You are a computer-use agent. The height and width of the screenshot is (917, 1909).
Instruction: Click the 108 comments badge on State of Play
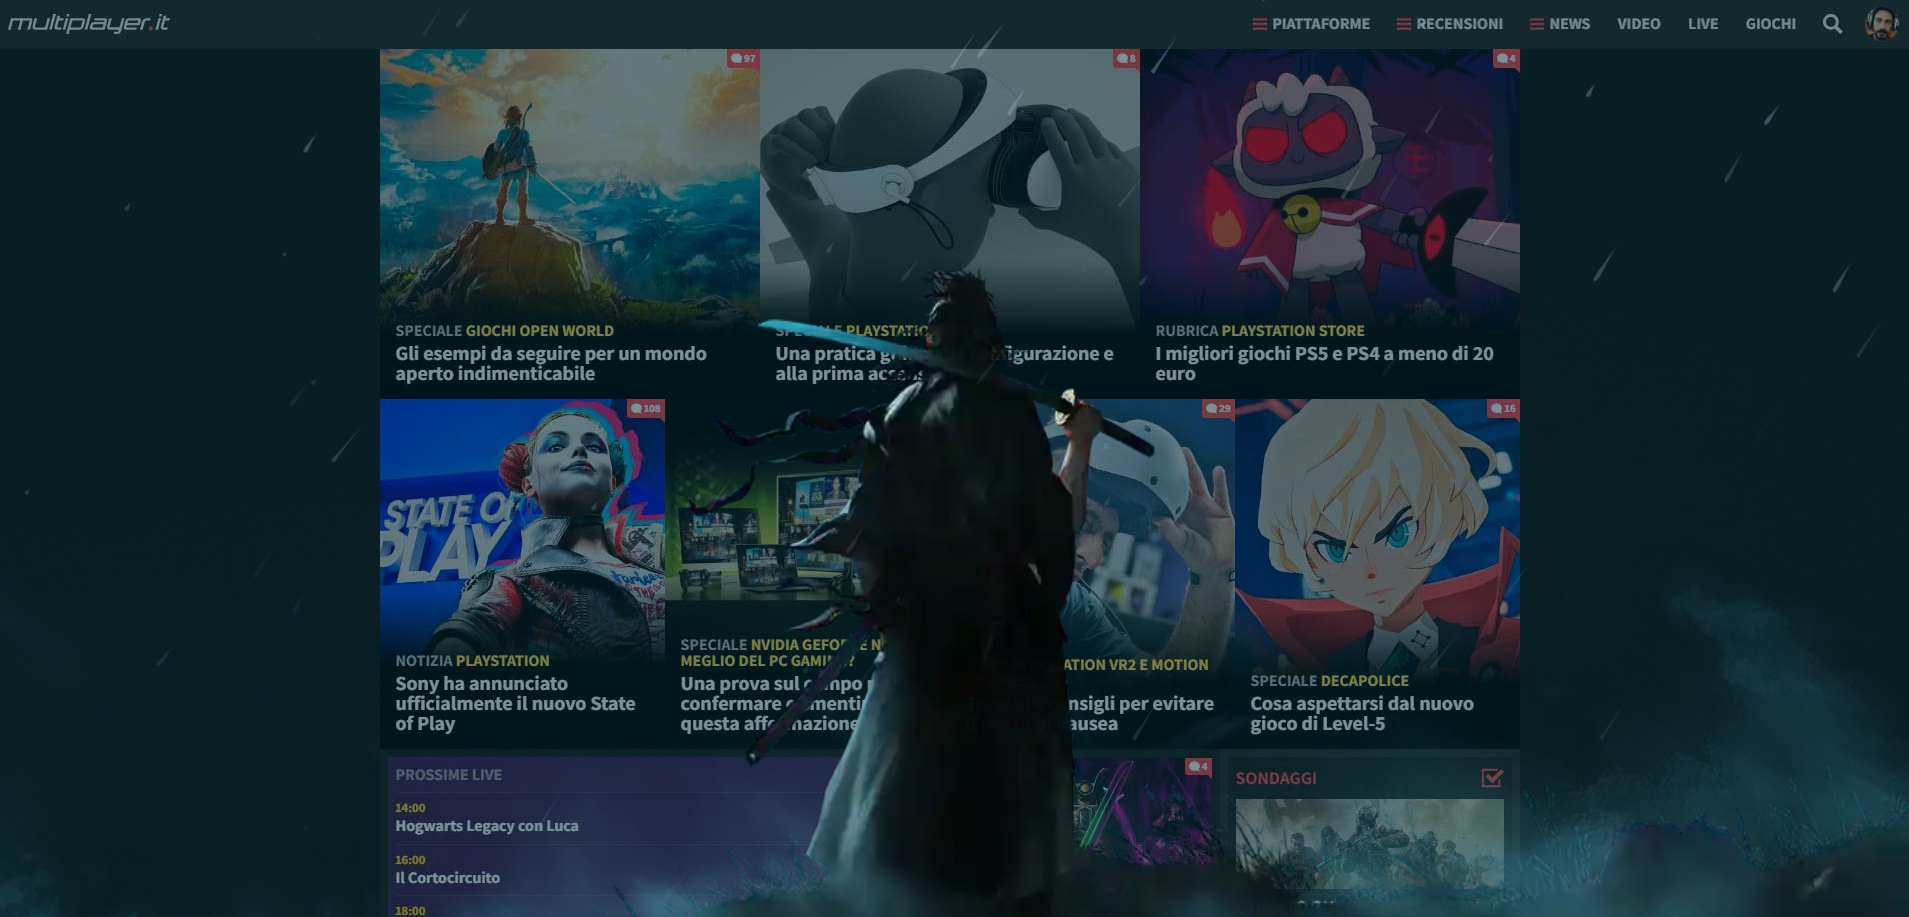click(646, 409)
